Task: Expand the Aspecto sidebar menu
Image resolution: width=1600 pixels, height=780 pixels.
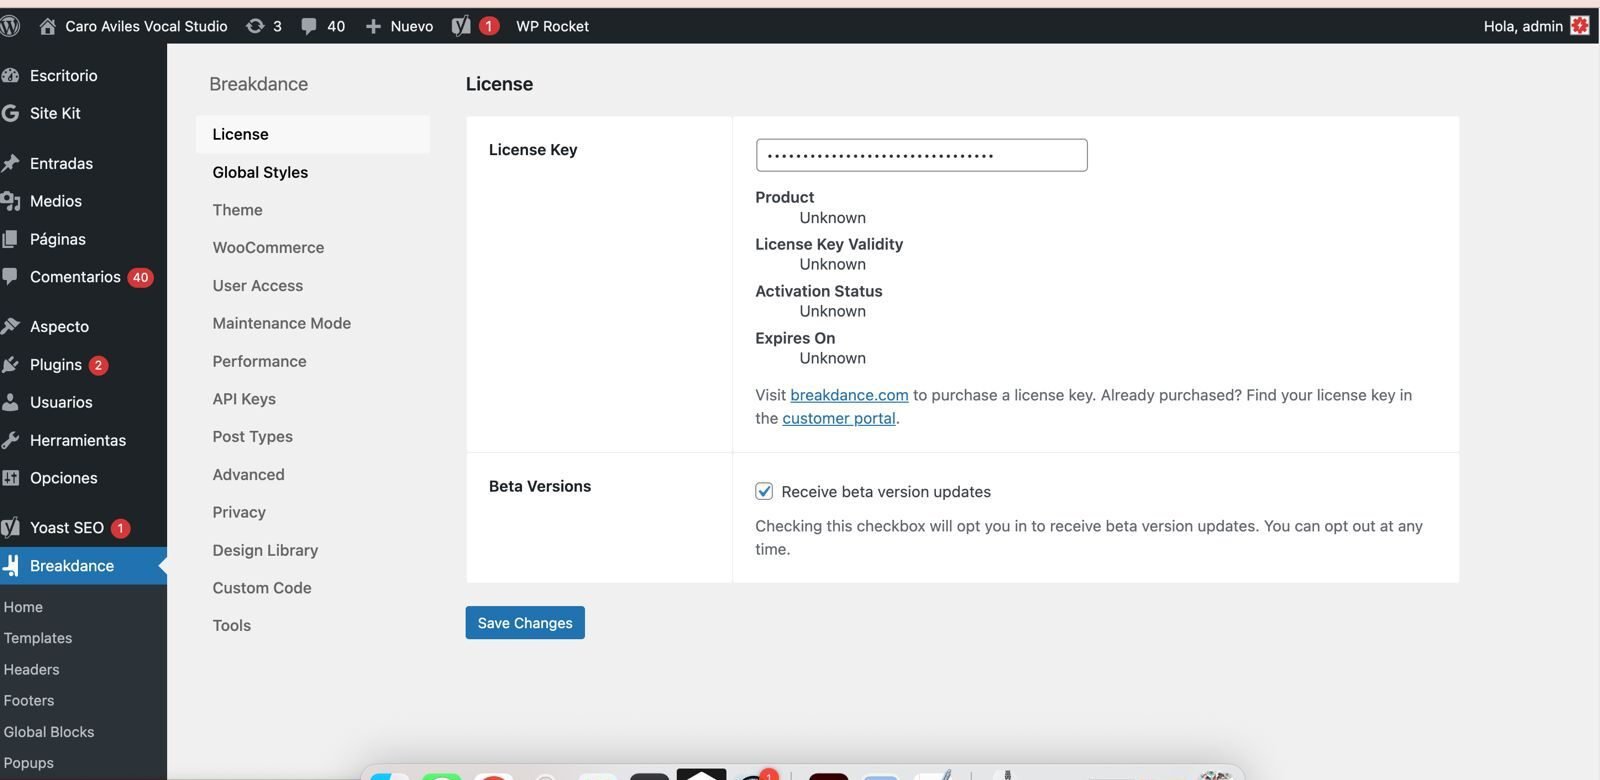Action: pyautogui.click(x=59, y=327)
